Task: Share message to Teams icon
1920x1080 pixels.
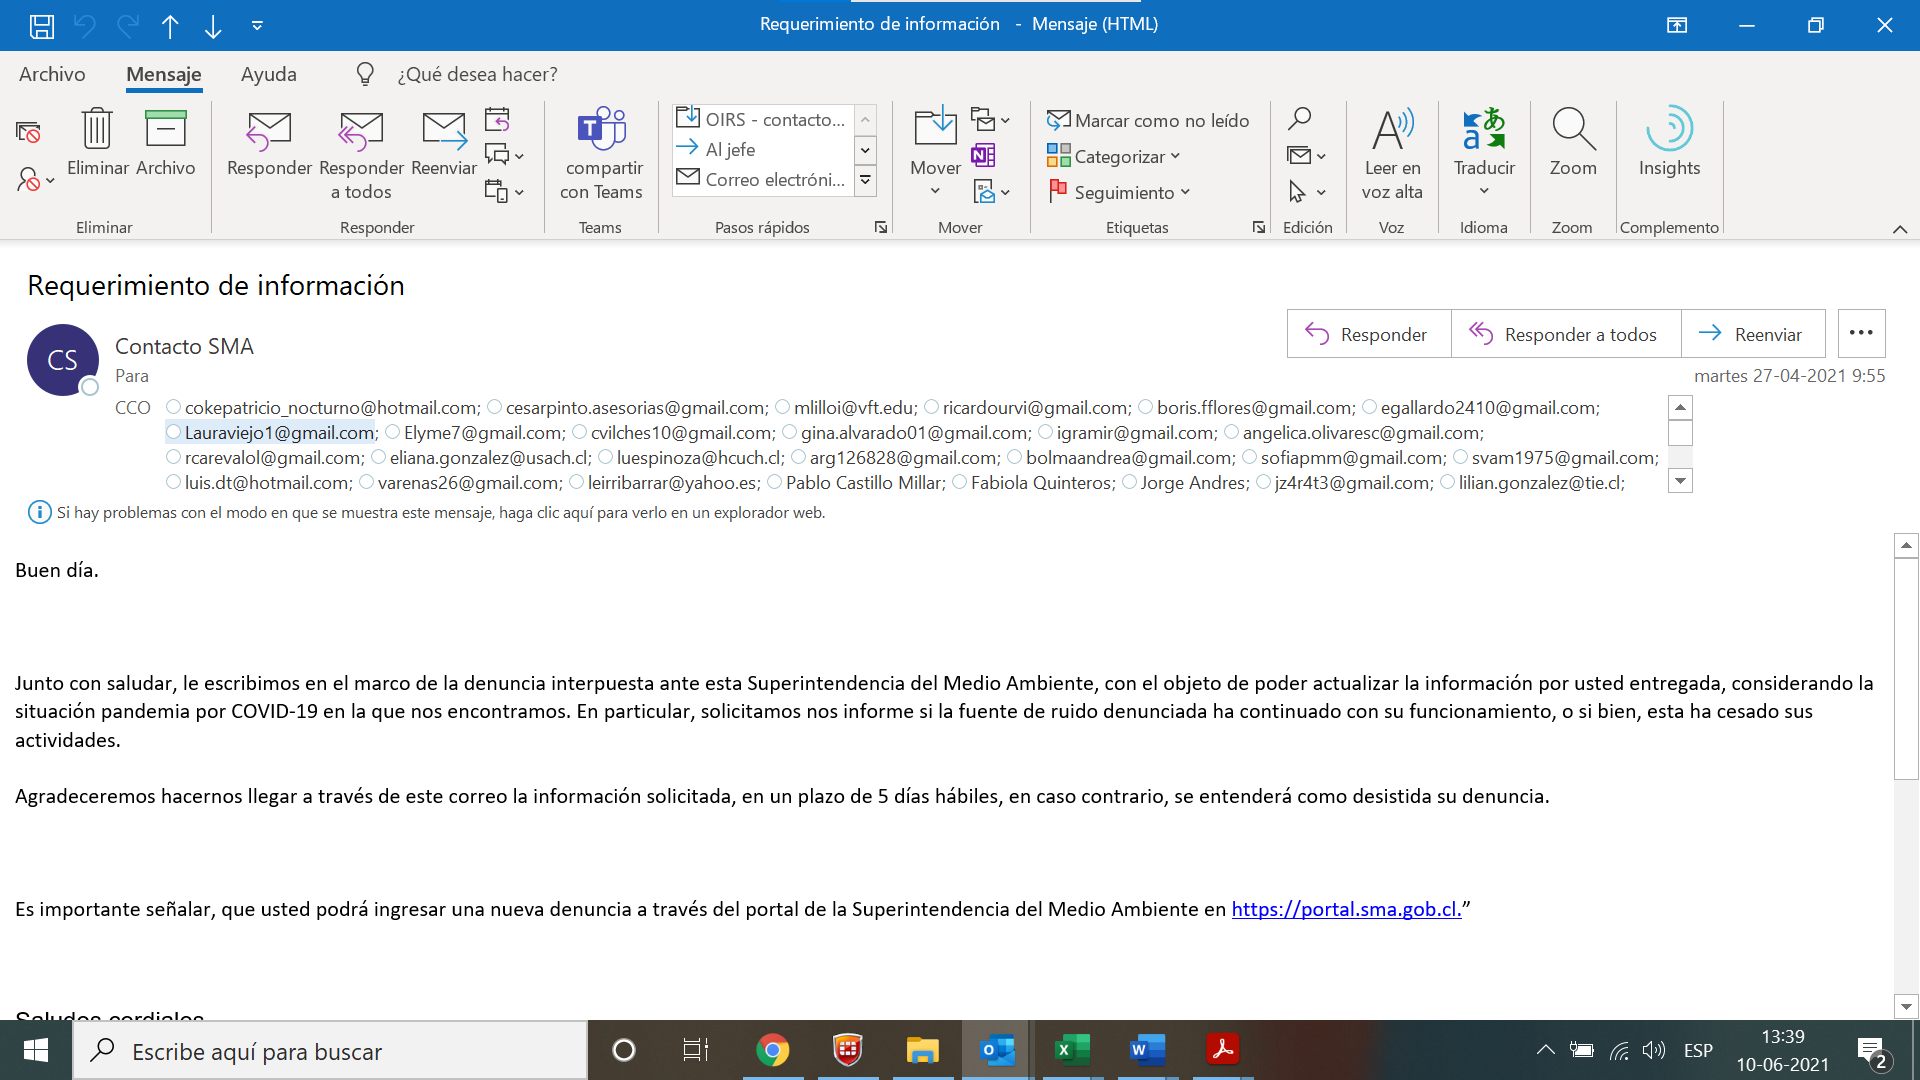Action: tap(601, 129)
